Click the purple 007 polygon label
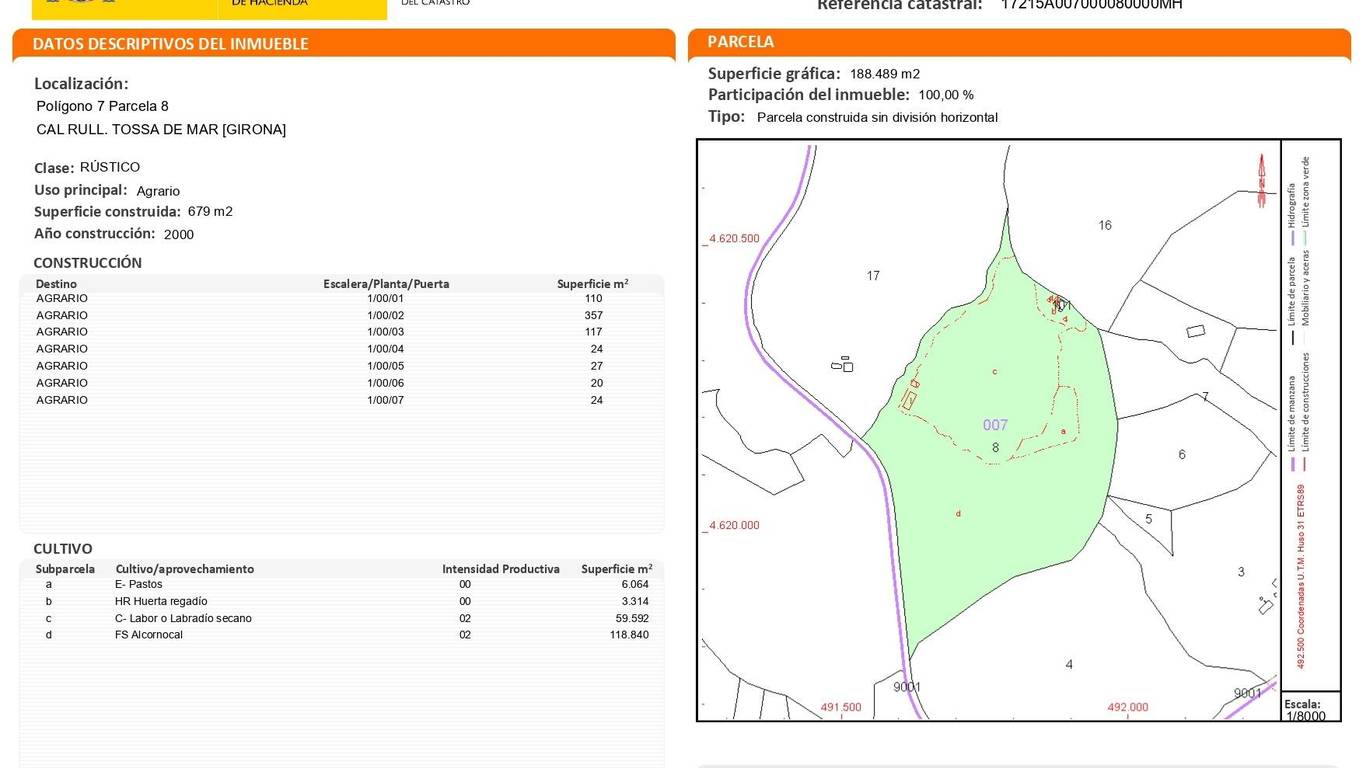The image size is (1366, 768). [995, 425]
